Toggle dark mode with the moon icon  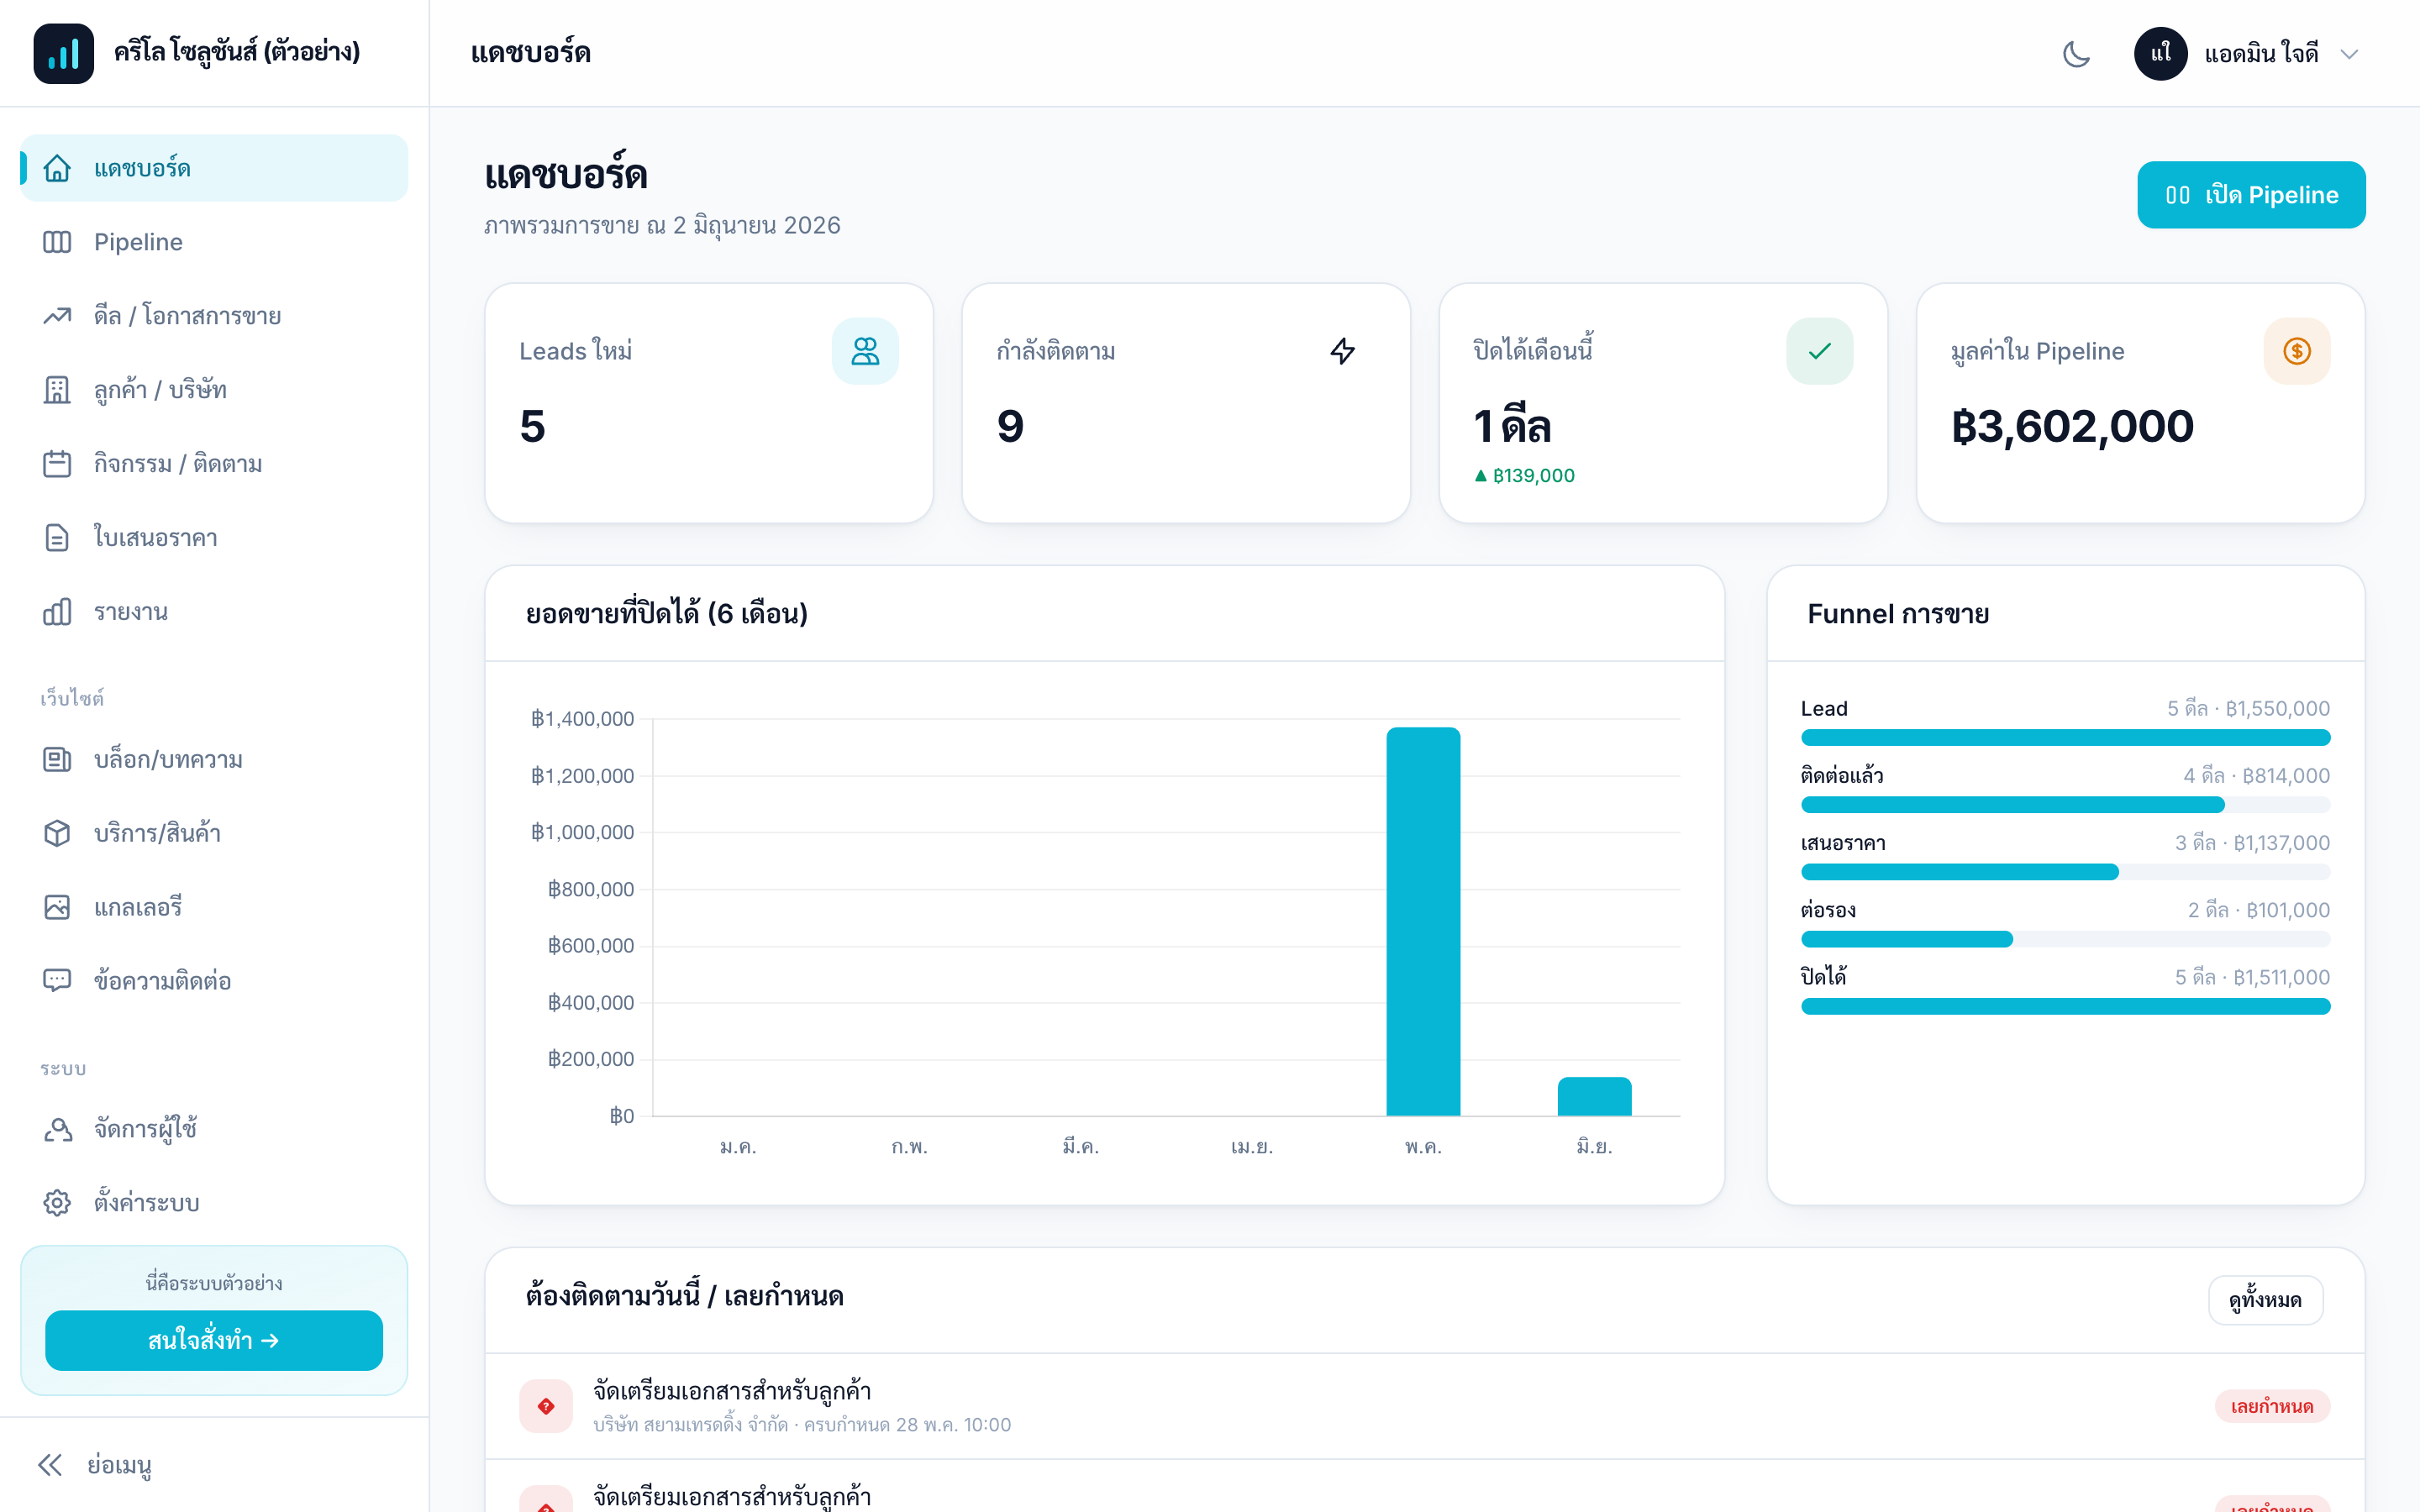pyautogui.click(x=2076, y=54)
